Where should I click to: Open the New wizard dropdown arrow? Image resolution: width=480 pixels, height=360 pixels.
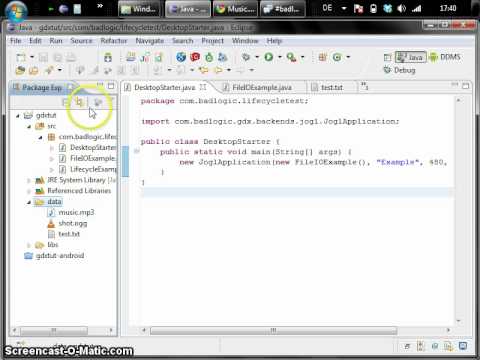pos(32,57)
